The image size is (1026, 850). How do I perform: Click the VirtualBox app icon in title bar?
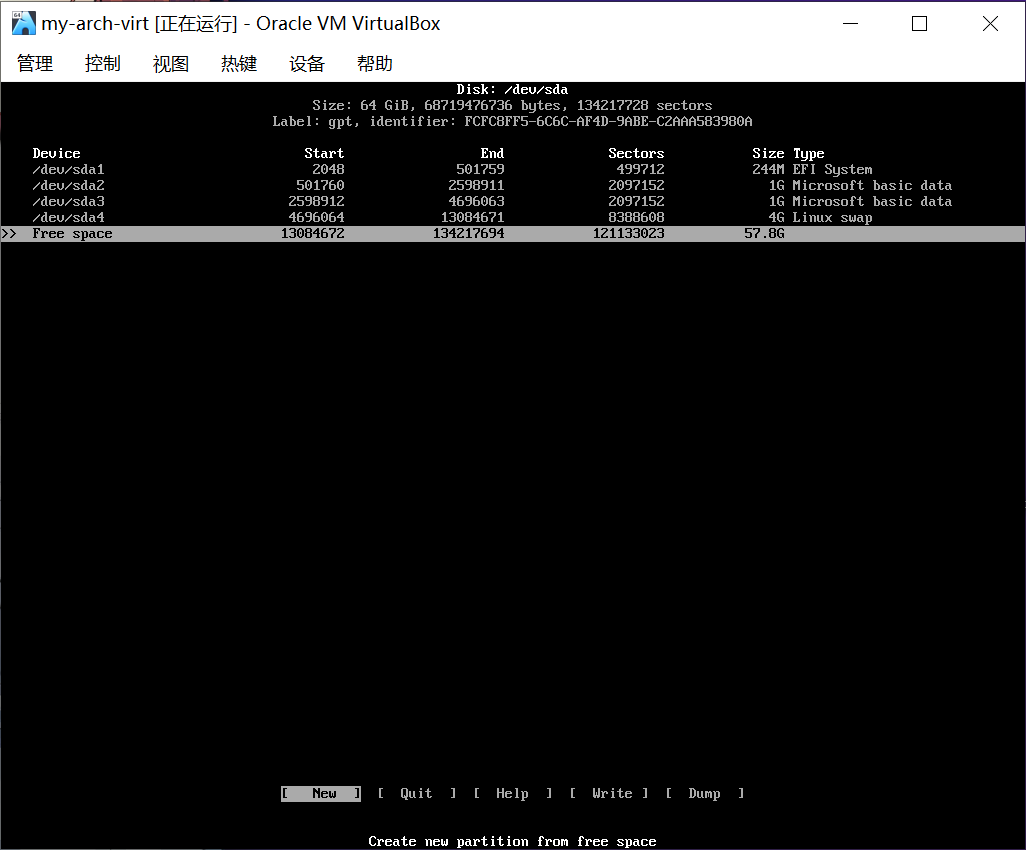(x=23, y=24)
